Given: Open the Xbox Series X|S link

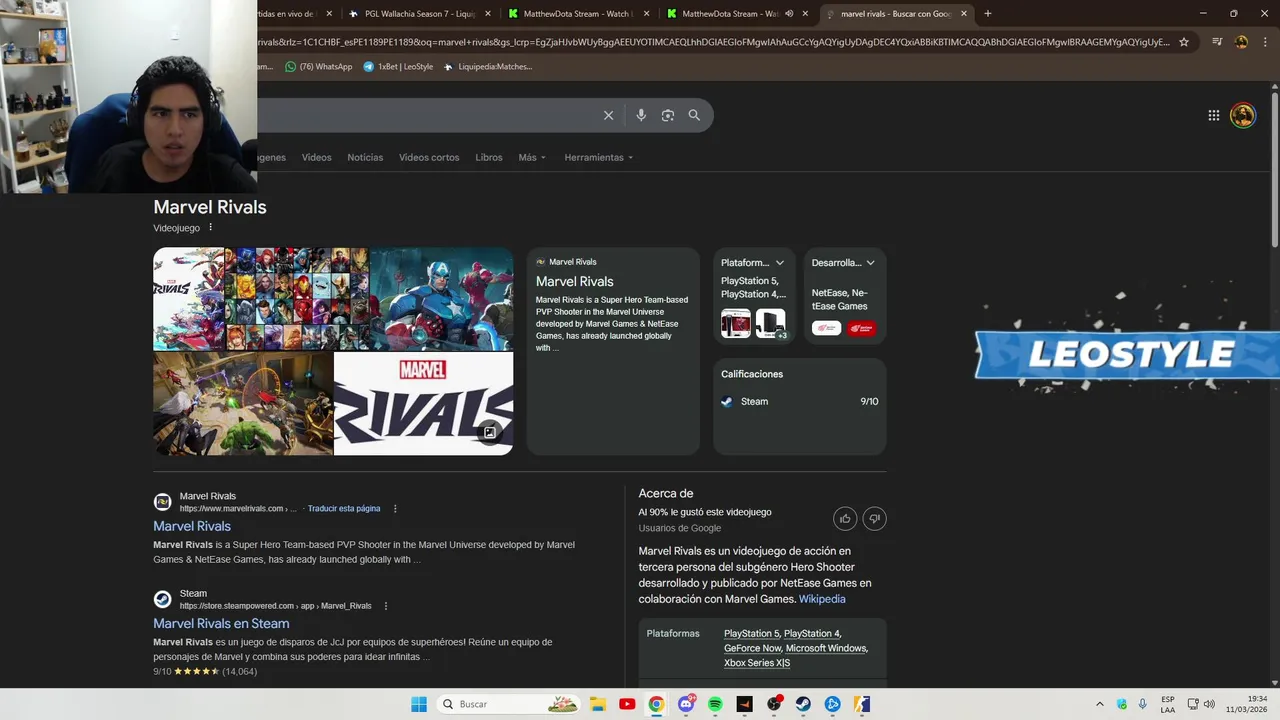Looking at the screenshot, I should coord(757,663).
